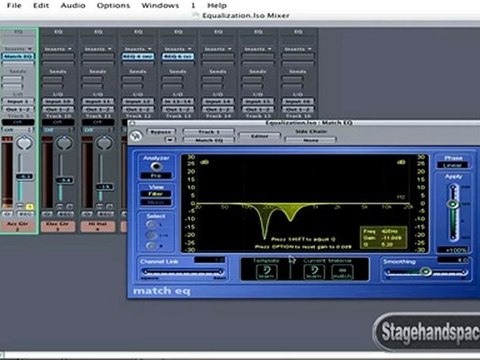Click the highlighted insert slot on Track 12 strip
The height and width of the screenshot is (360, 480).
pyautogui.click(x=138, y=57)
